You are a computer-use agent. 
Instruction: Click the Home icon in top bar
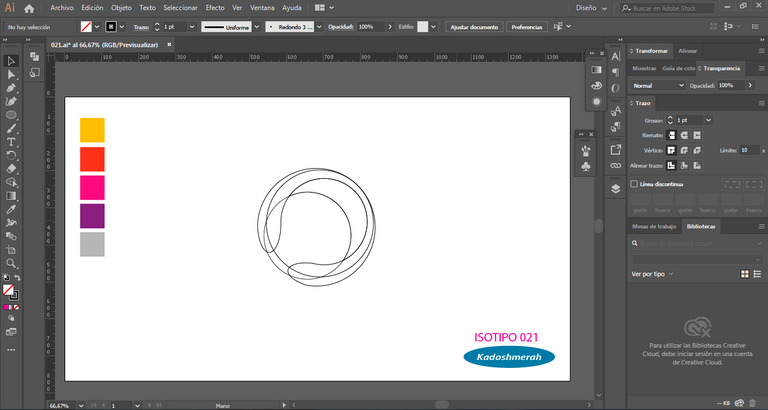pos(29,8)
